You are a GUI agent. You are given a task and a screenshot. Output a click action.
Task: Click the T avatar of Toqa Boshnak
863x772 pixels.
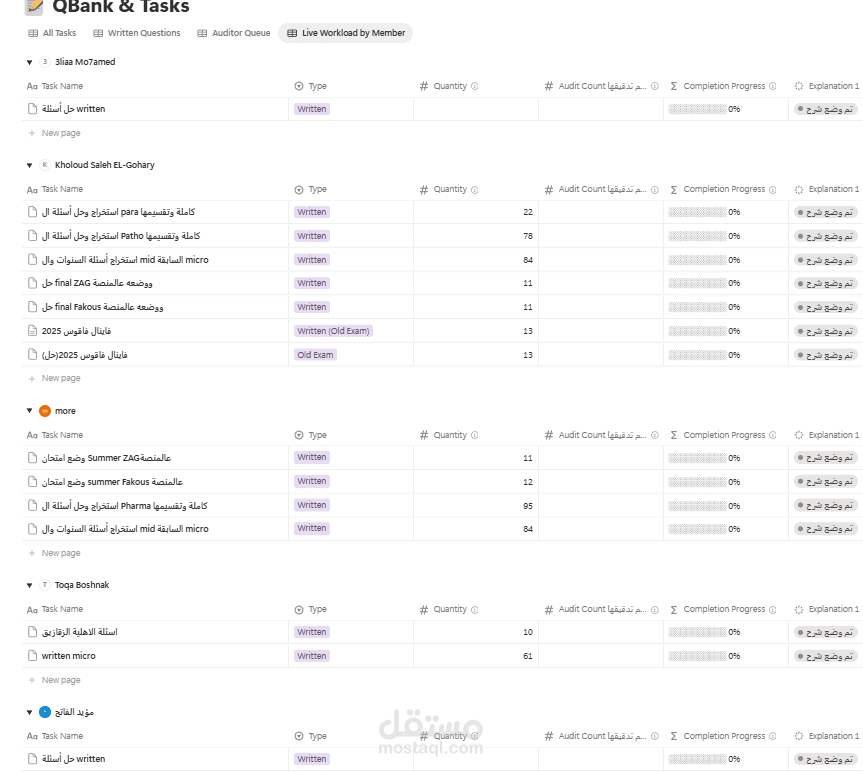[x=45, y=585]
